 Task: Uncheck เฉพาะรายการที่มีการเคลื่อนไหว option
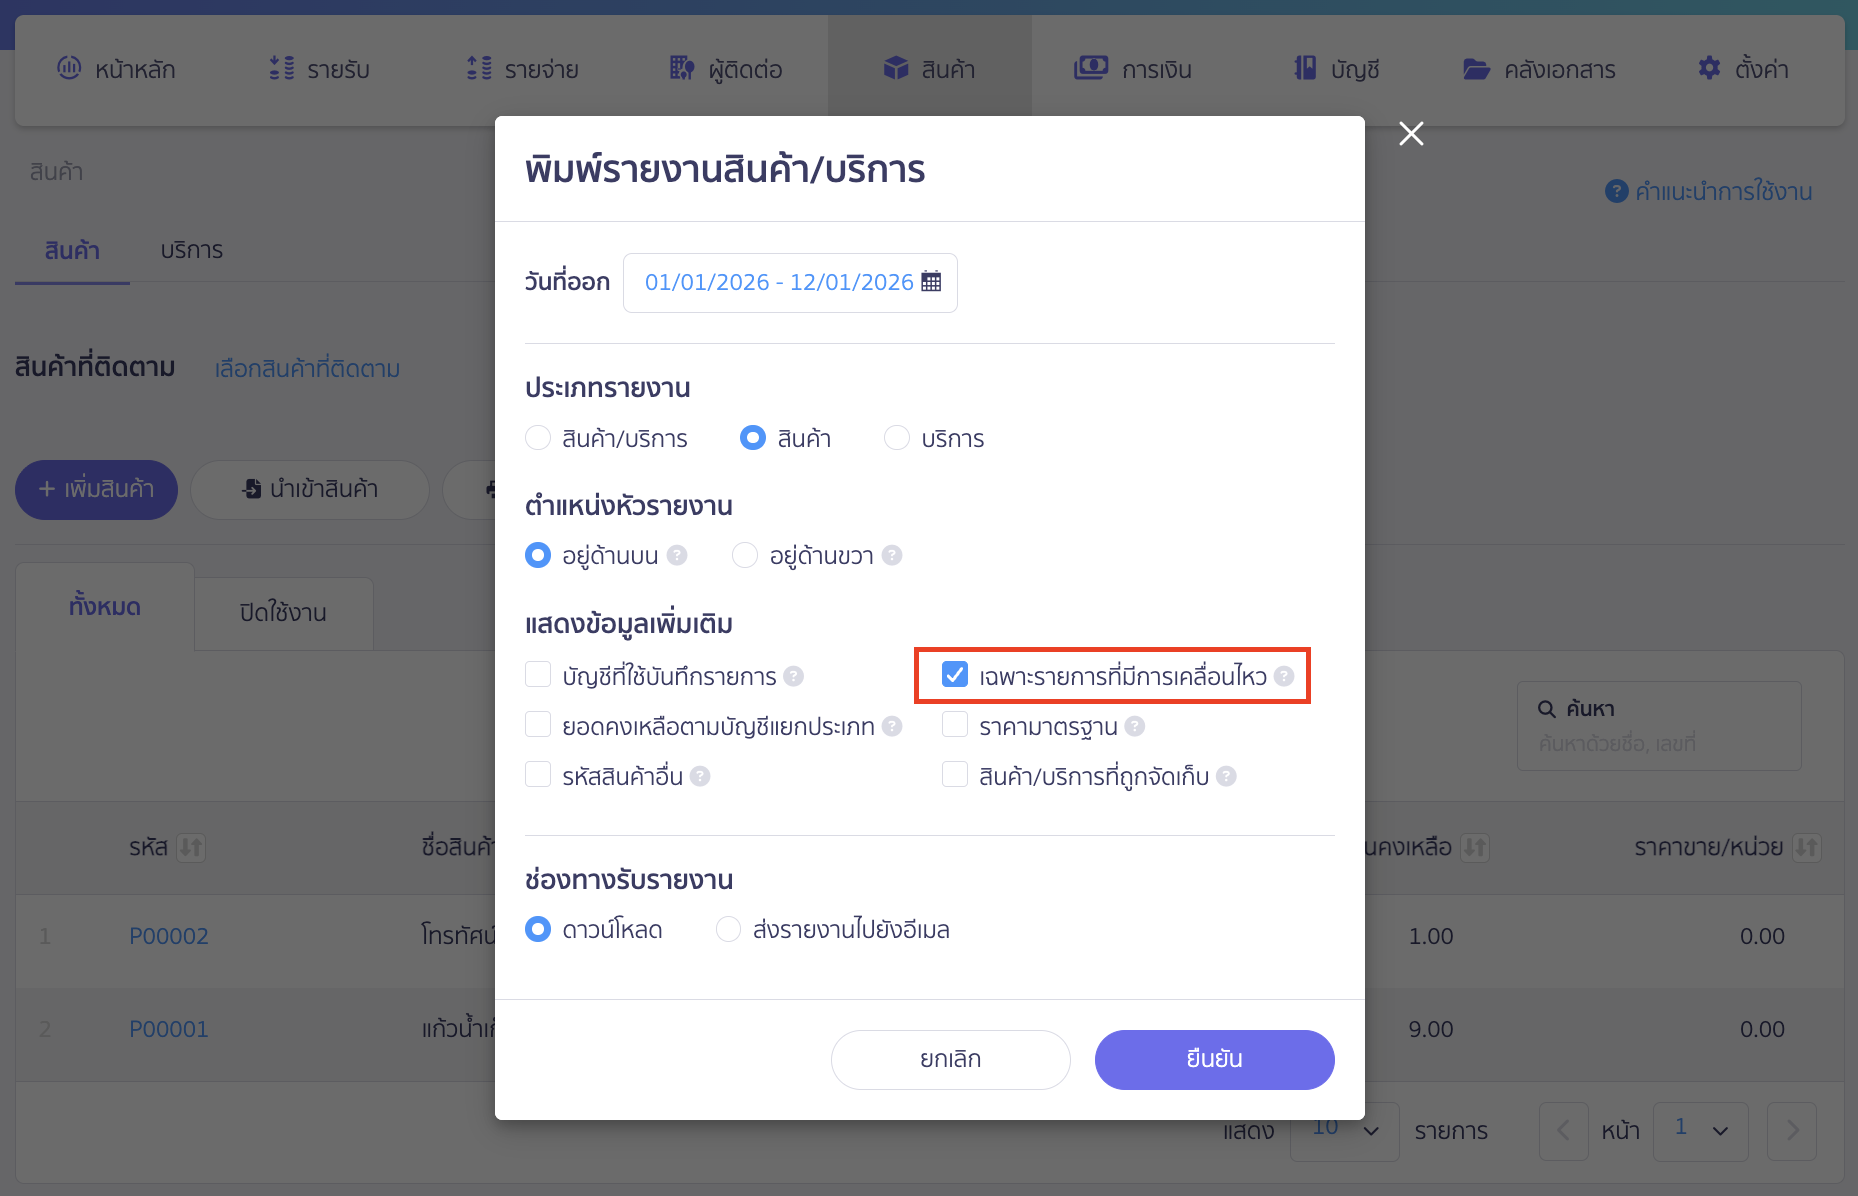(x=955, y=675)
